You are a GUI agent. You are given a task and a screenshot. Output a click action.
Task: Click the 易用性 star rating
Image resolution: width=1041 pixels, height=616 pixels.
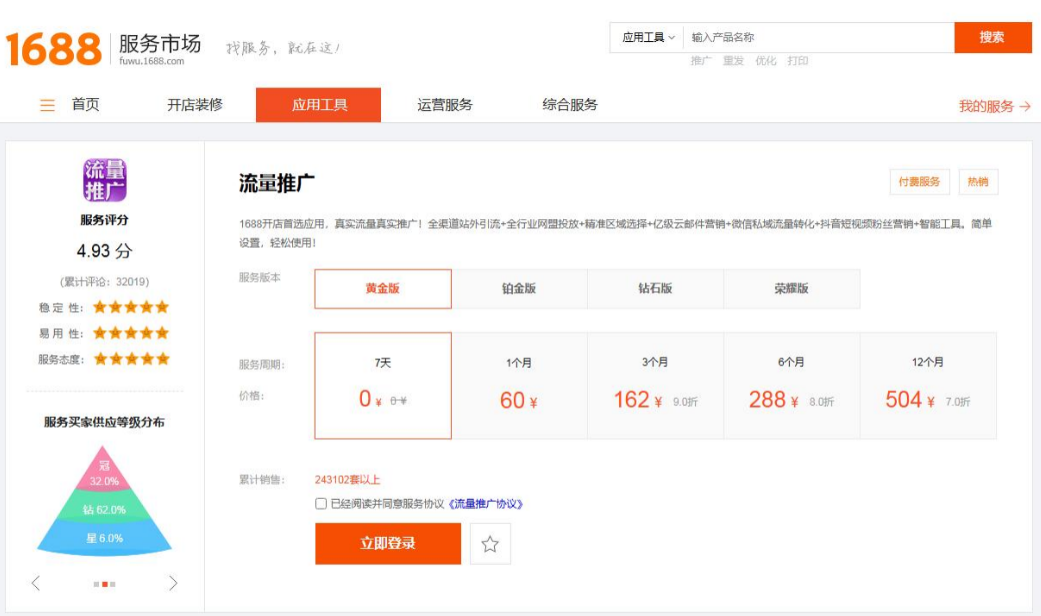click(131, 333)
